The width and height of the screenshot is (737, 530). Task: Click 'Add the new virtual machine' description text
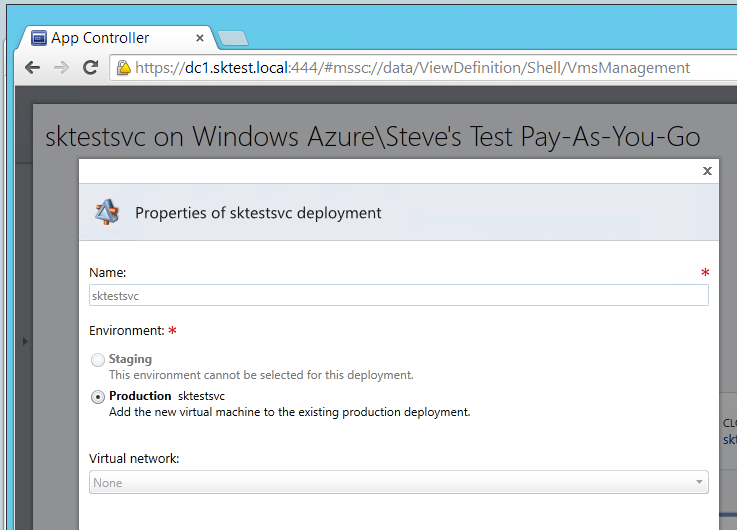click(x=290, y=412)
